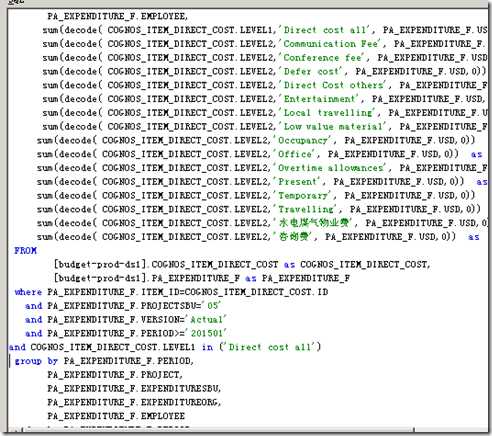Click the 'Temporary' string literal
Image resolution: width=492 pixels, height=436 pixels.
[x=304, y=195]
